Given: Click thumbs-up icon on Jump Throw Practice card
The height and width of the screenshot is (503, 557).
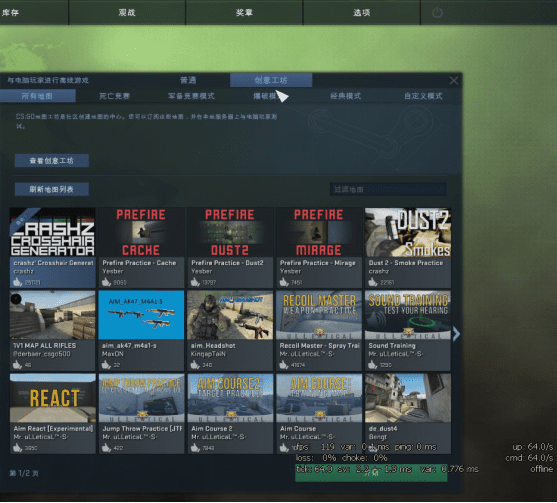Looking at the screenshot, I should click(106, 448).
